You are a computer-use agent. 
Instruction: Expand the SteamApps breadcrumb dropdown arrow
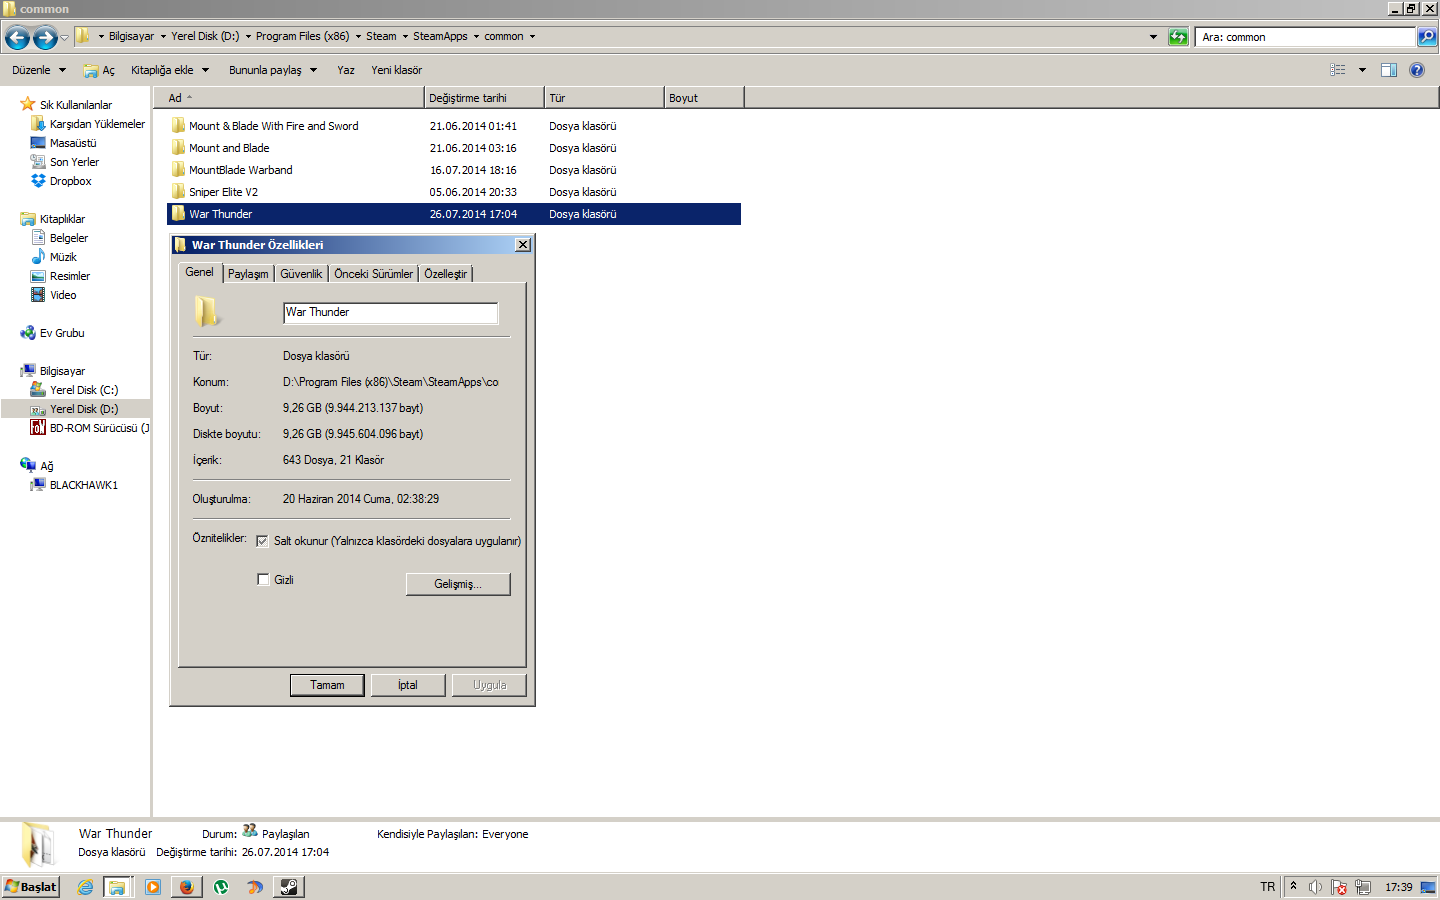(476, 36)
